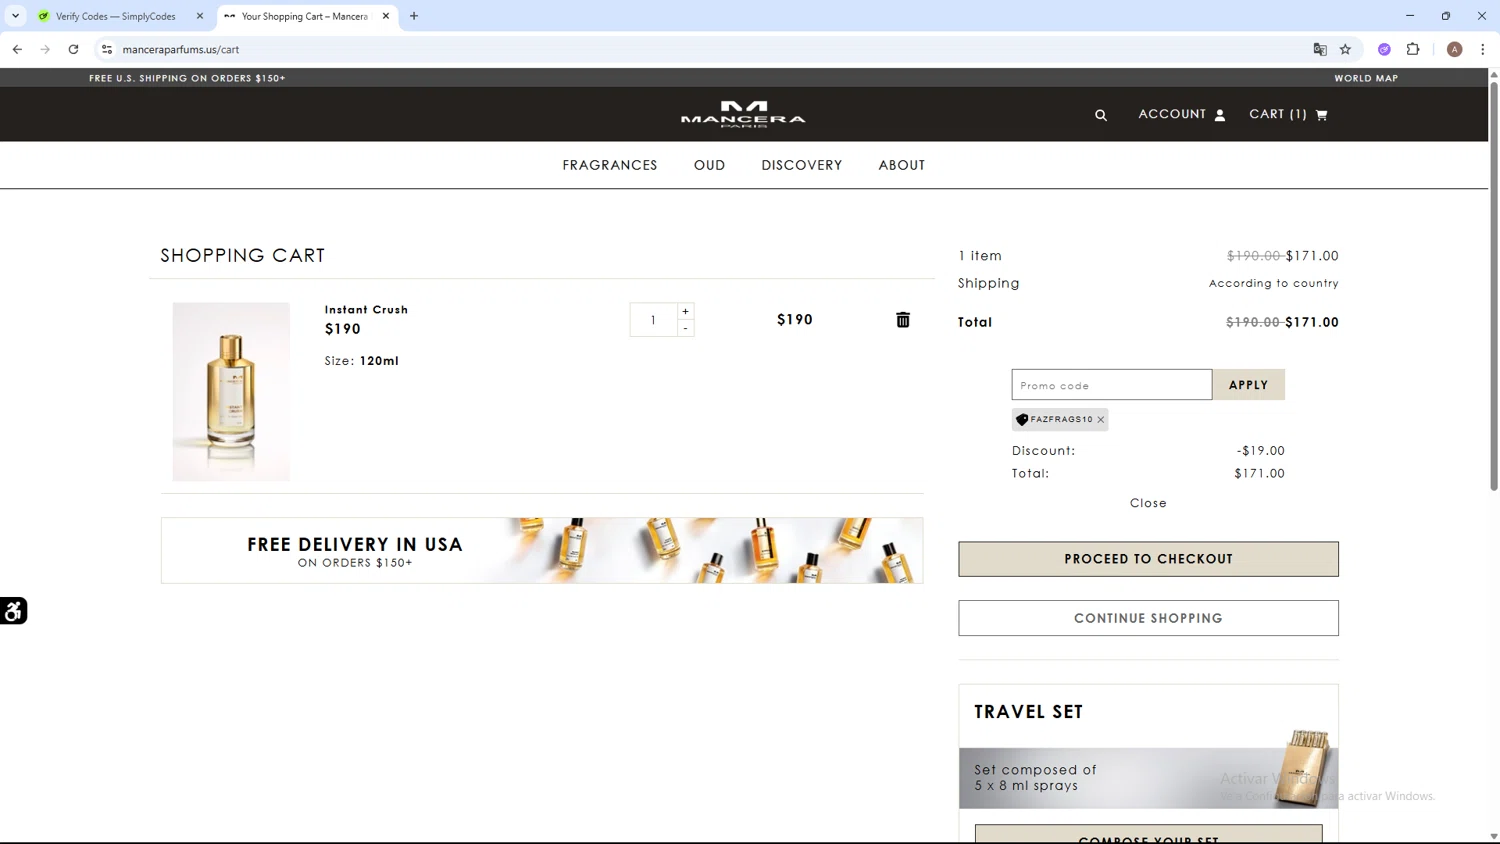The image size is (1500, 844).
Task: Close the Verify Codes SimplyCodes tab
Action: 200,16
